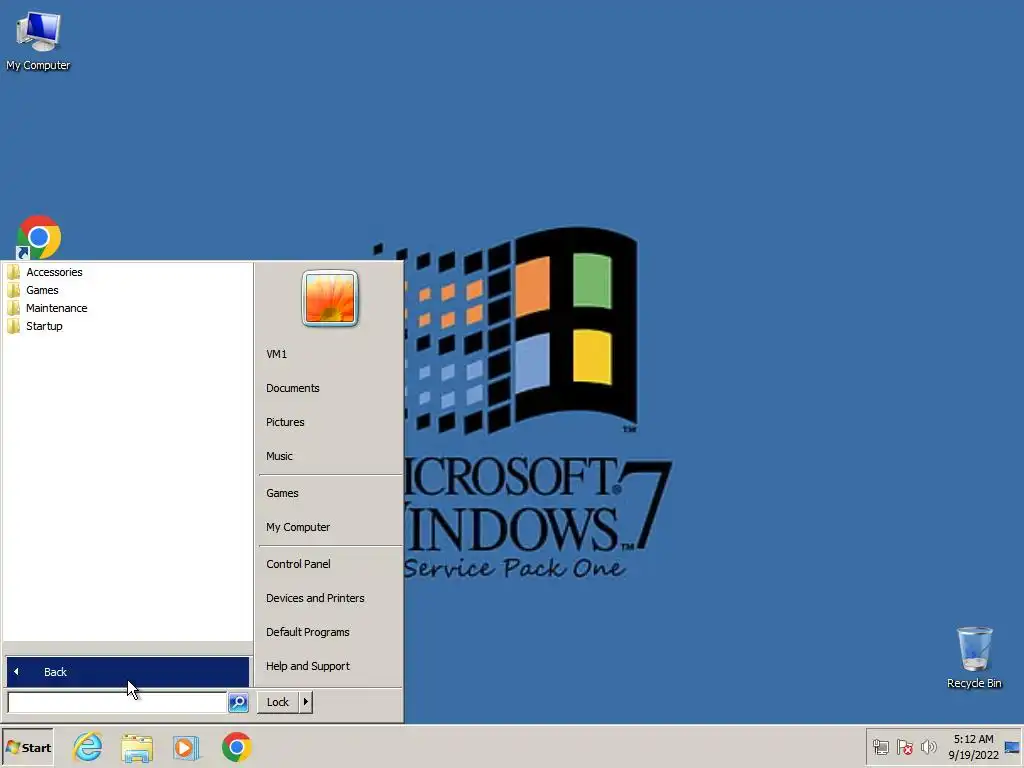The width and height of the screenshot is (1024, 768).
Task: Open the network tray icon
Action: [880, 746]
